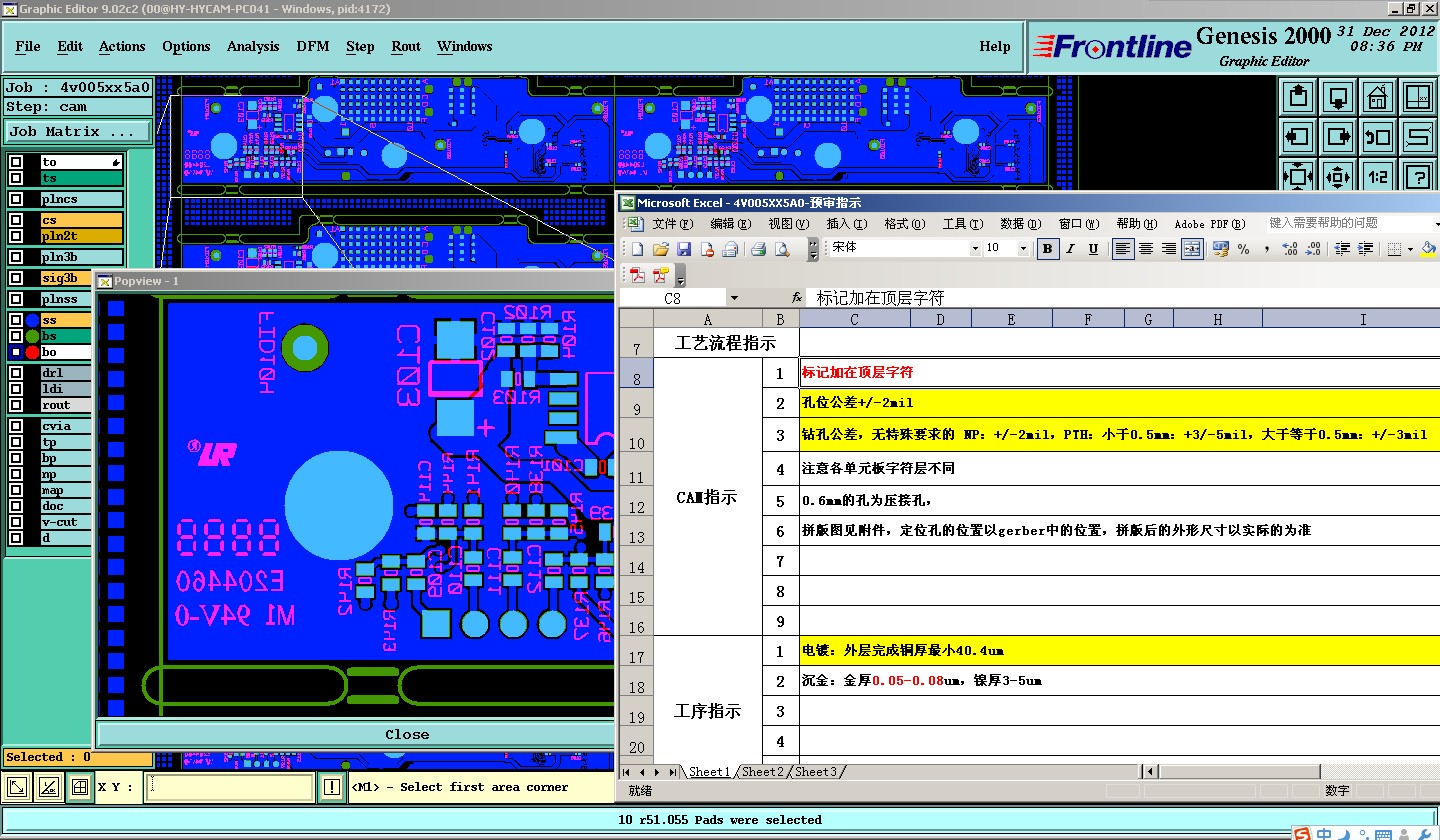Toggle checkbox for layer cs
This screenshot has width=1440, height=840.
tap(16, 220)
